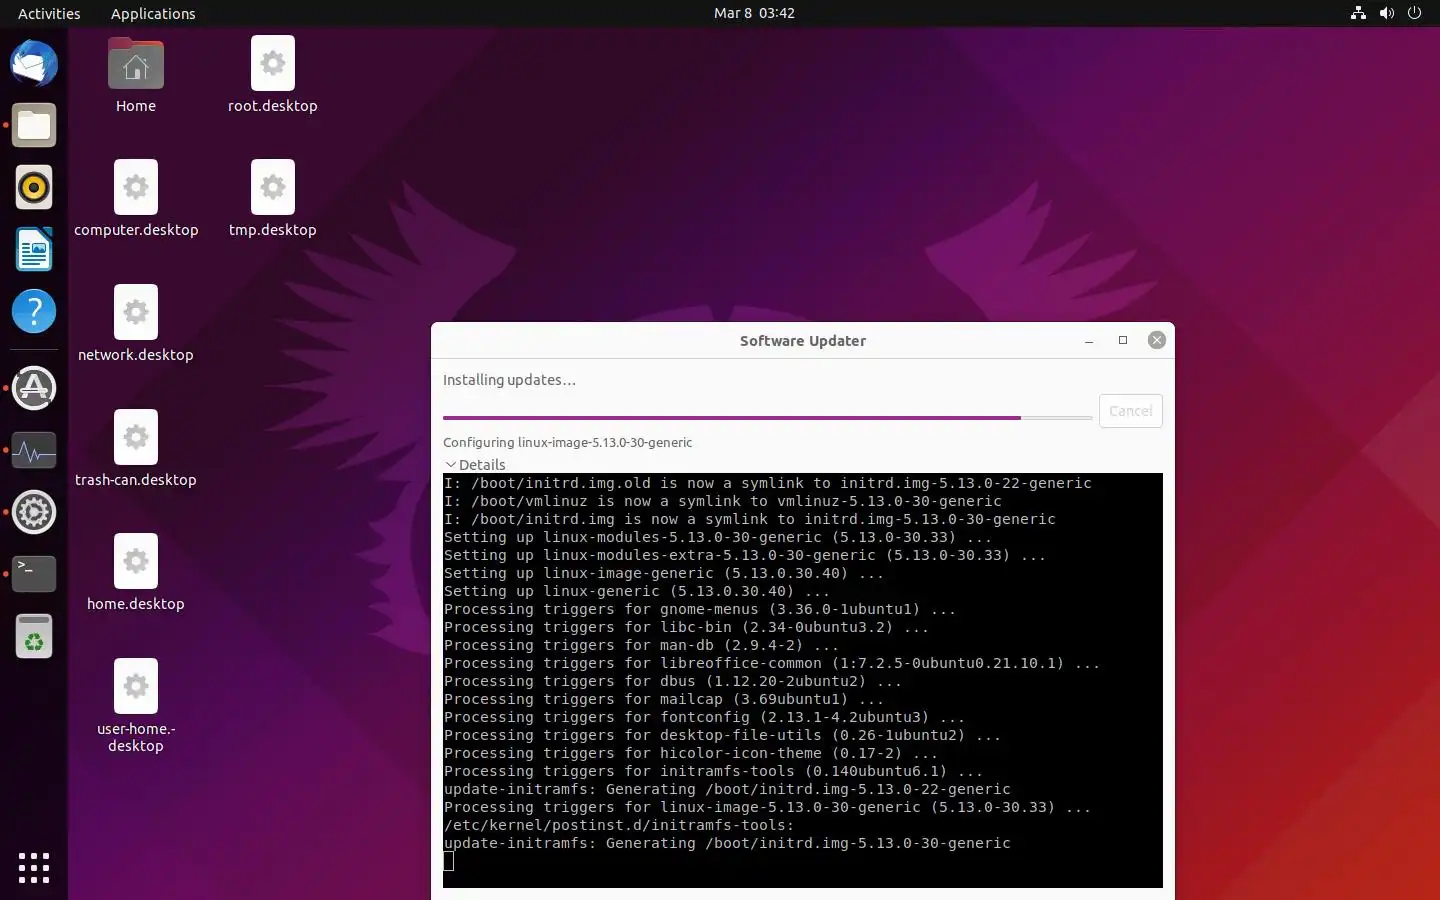Open the volume indicator in top bar
The width and height of the screenshot is (1440, 900).
click(x=1386, y=13)
